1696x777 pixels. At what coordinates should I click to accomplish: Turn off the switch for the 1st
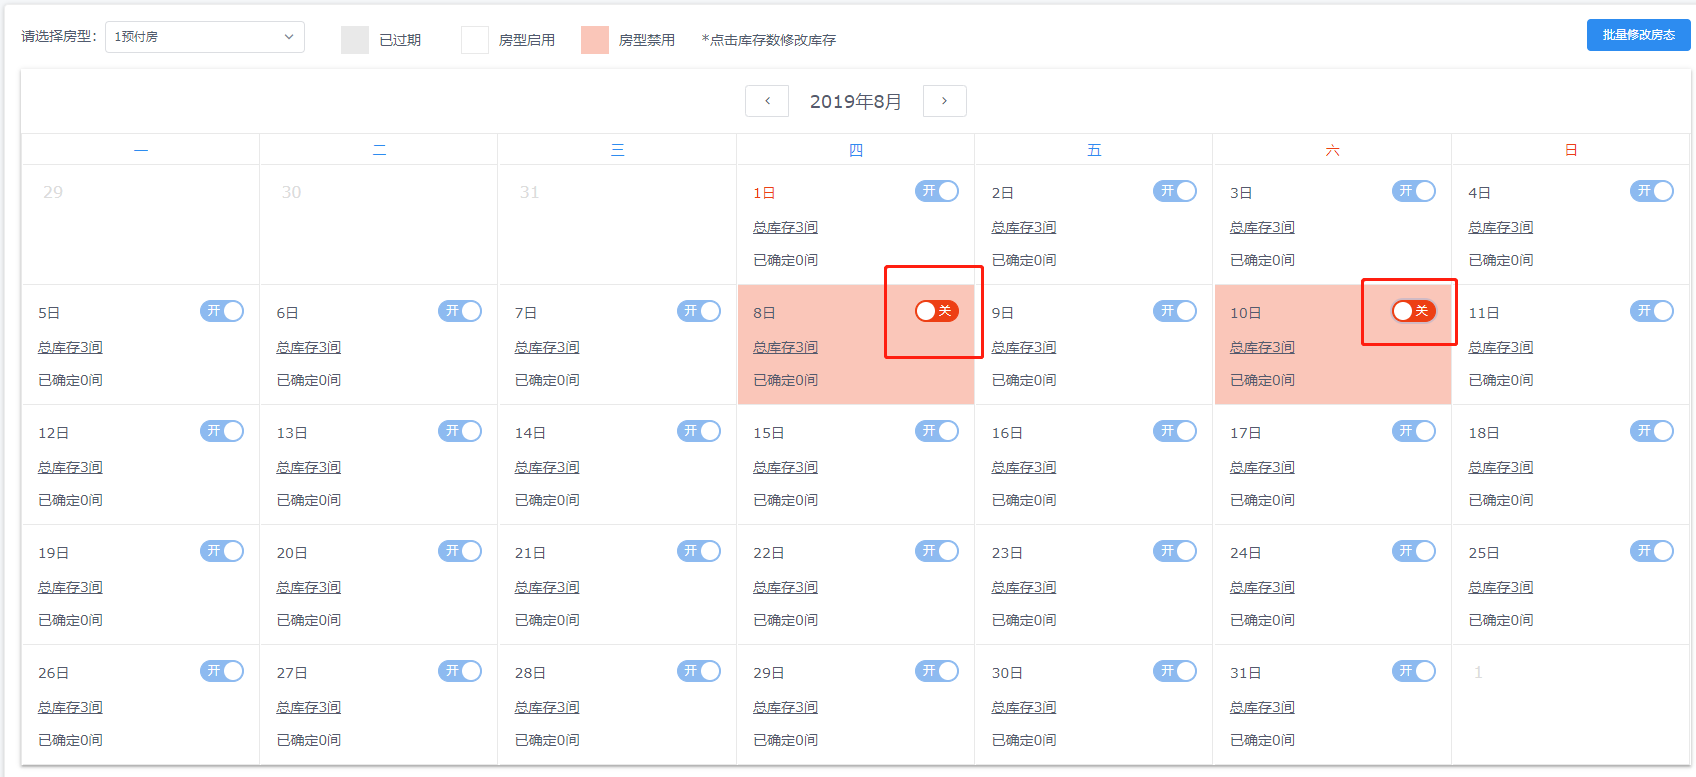click(936, 191)
